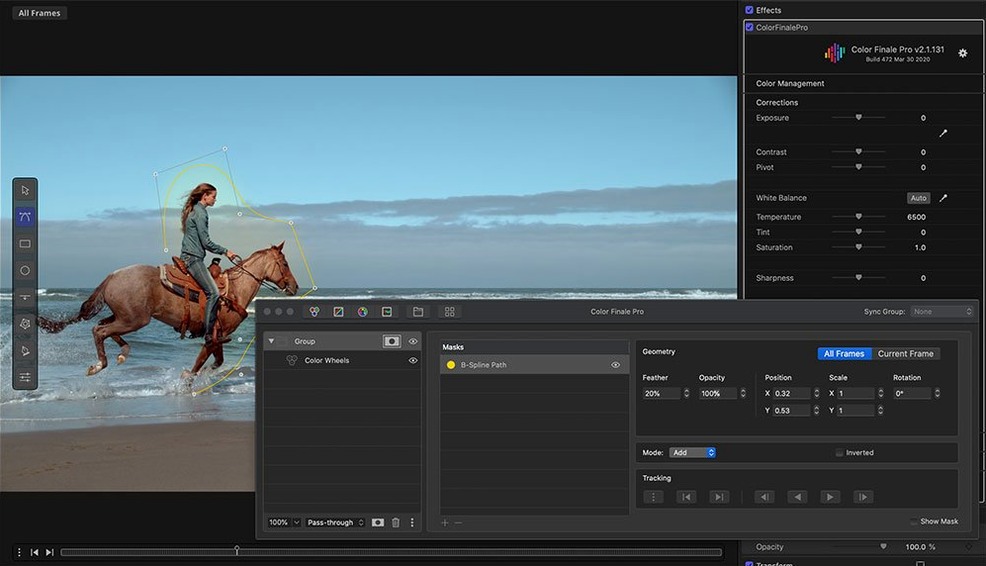Select the angle pen tool in mask toolbar
The width and height of the screenshot is (986, 566).
point(25,351)
